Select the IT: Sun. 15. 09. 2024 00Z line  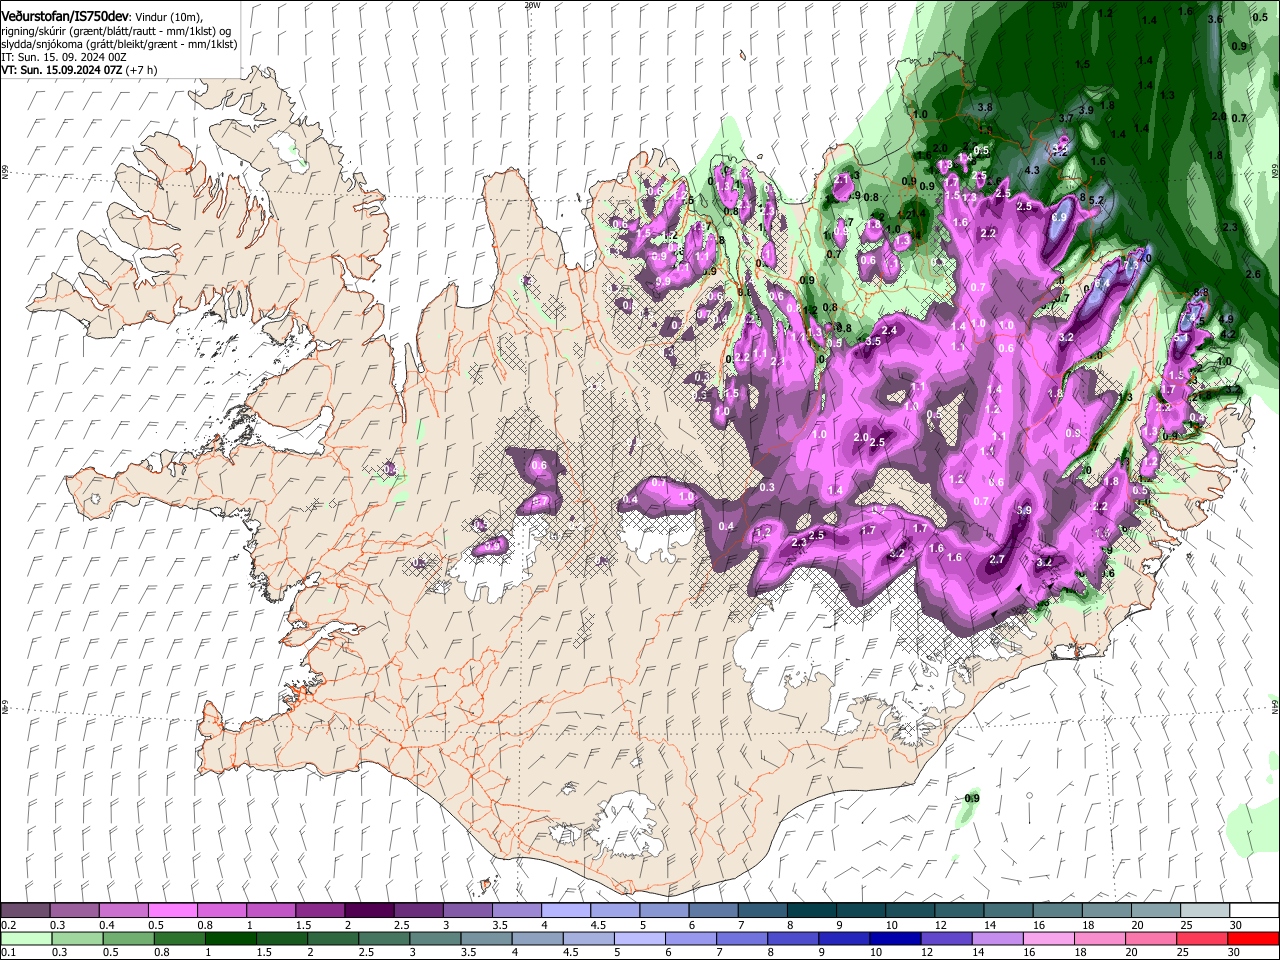(x=63, y=58)
